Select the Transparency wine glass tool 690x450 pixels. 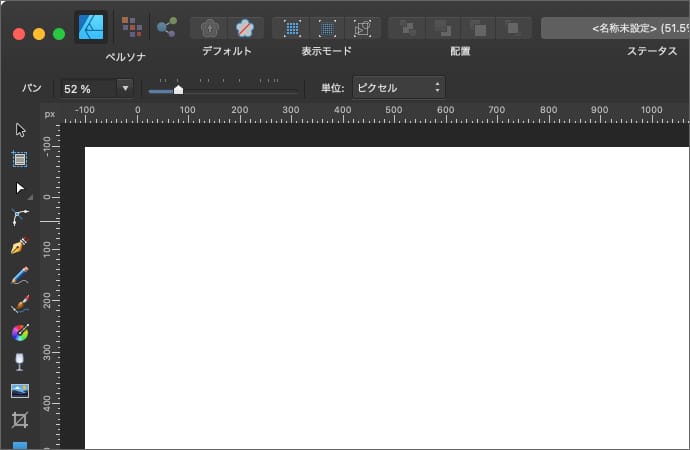tap(20, 361)
